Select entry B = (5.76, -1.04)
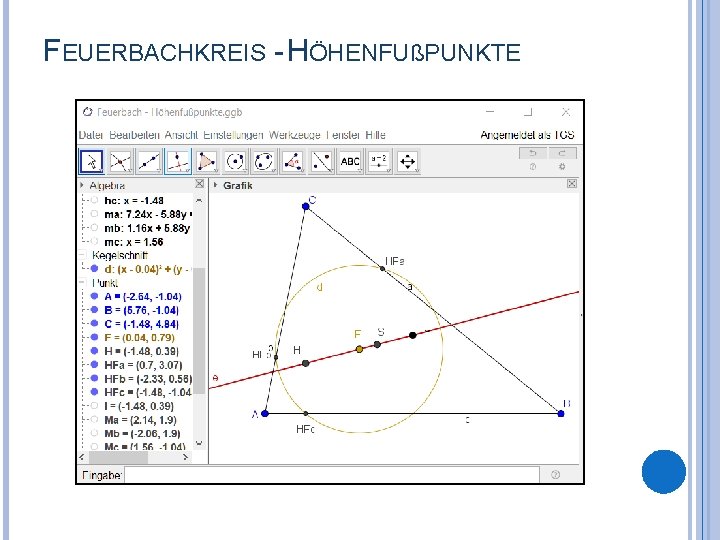 click(141, 310)
